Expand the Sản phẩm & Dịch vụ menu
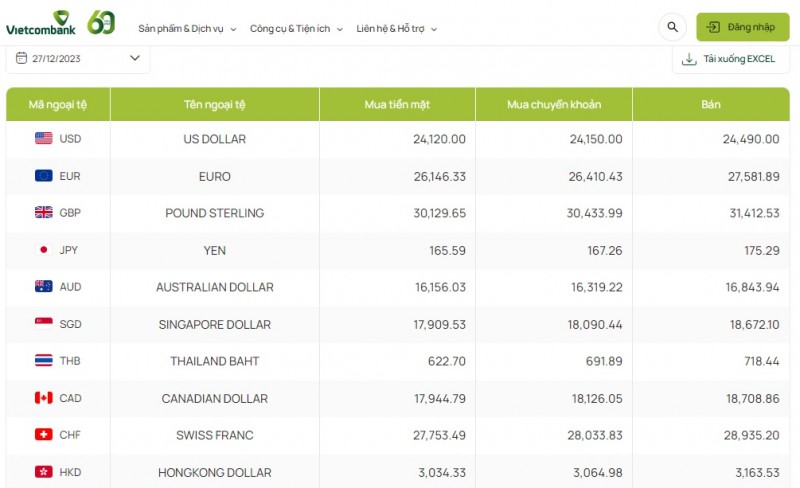Viewport: 800px width, 488px height. (x=187, y=29)
